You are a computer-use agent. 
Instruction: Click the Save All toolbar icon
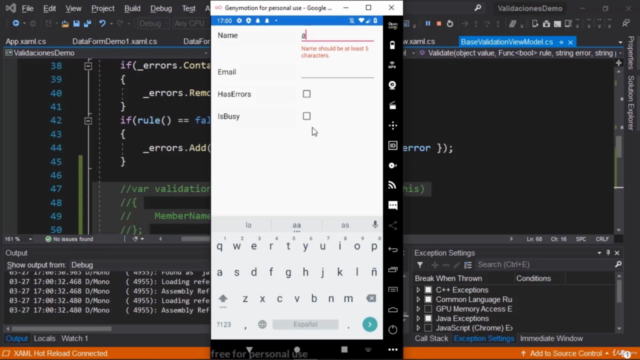pyautogui.click(x=87, y=24)
